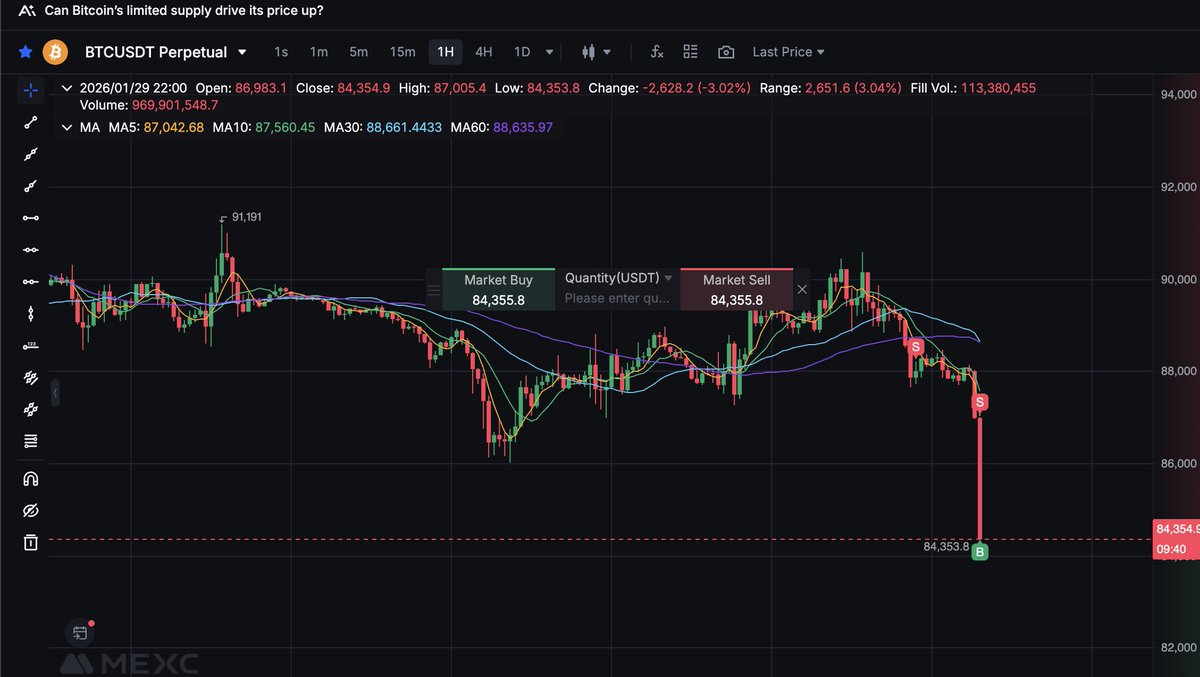Click the indicators fx icon
The width and height of the screenshot is (1200, 677).
pyautogui.click(x=656, y=51)
